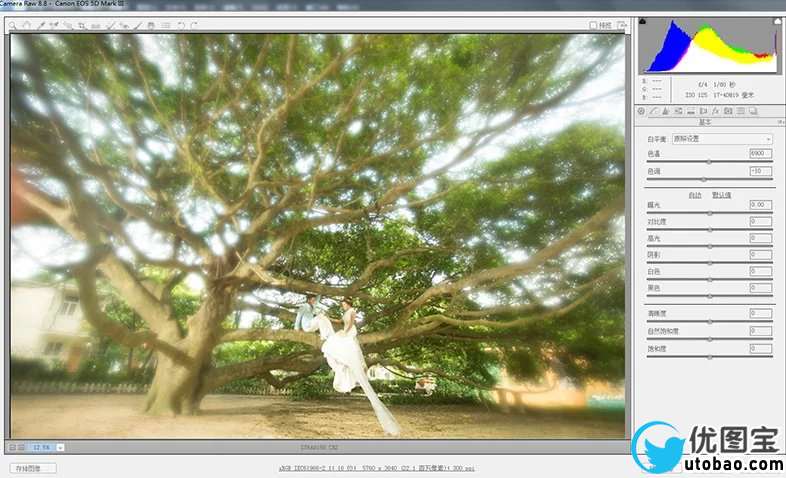
Task: Select the Straighten tool
Action: coord(96,25)
